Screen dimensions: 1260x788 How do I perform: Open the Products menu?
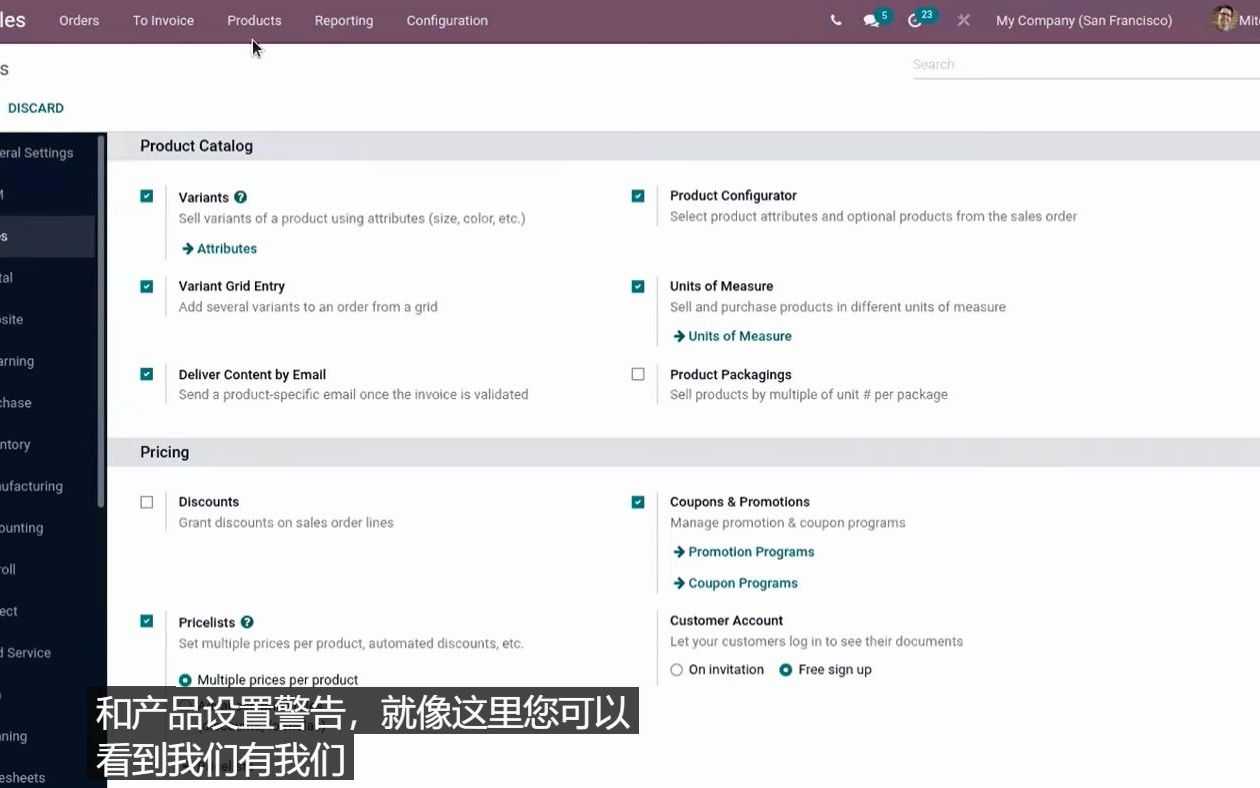(x=254, y=20)
